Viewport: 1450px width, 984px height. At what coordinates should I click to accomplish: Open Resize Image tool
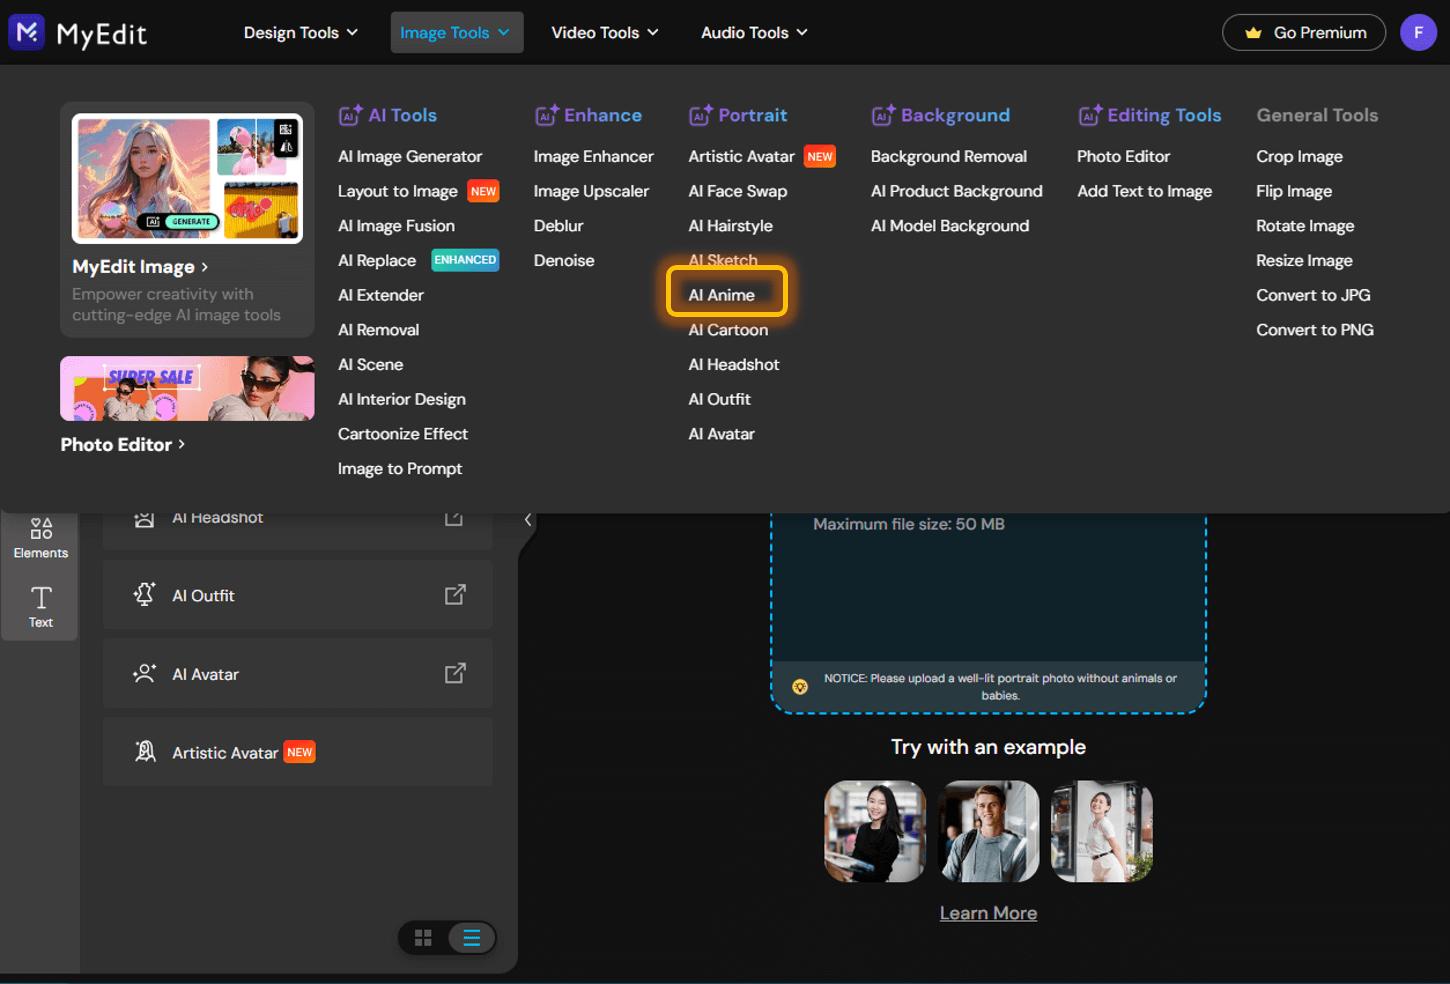tap(1305, 261)
